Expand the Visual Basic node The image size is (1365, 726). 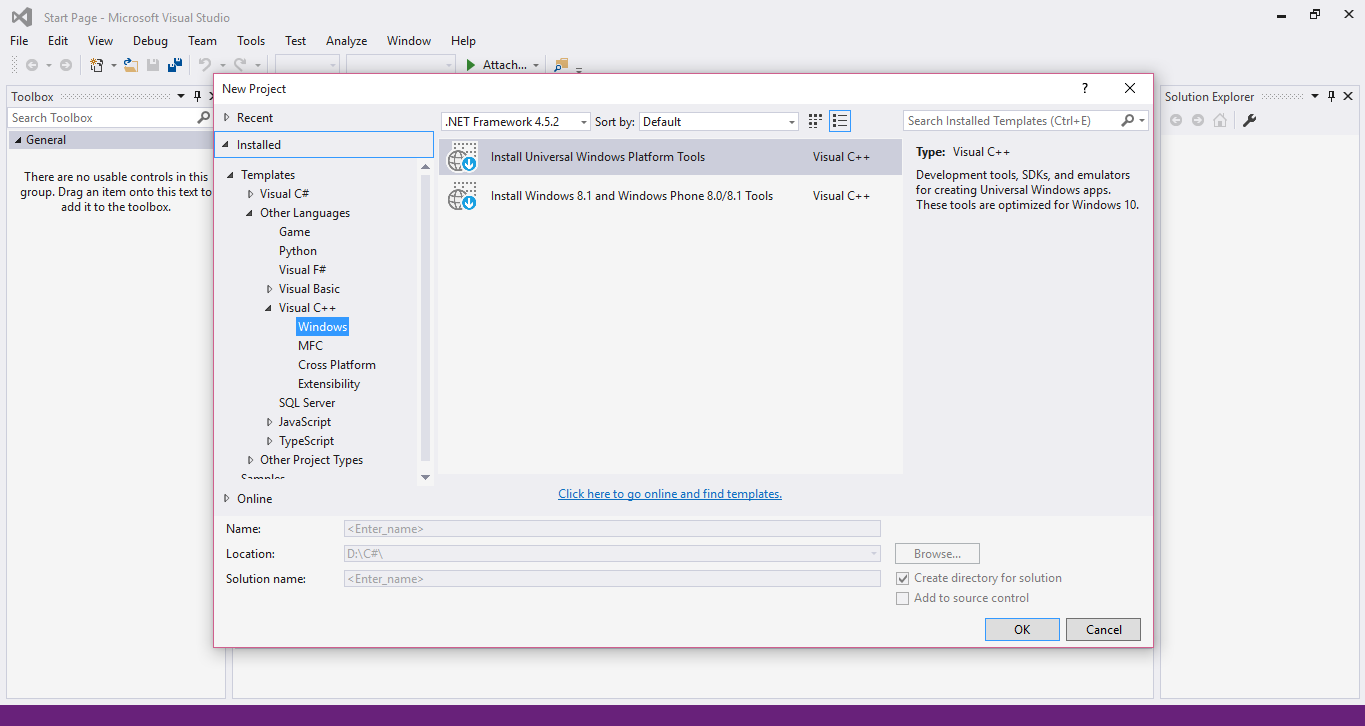tap(270, 289)
